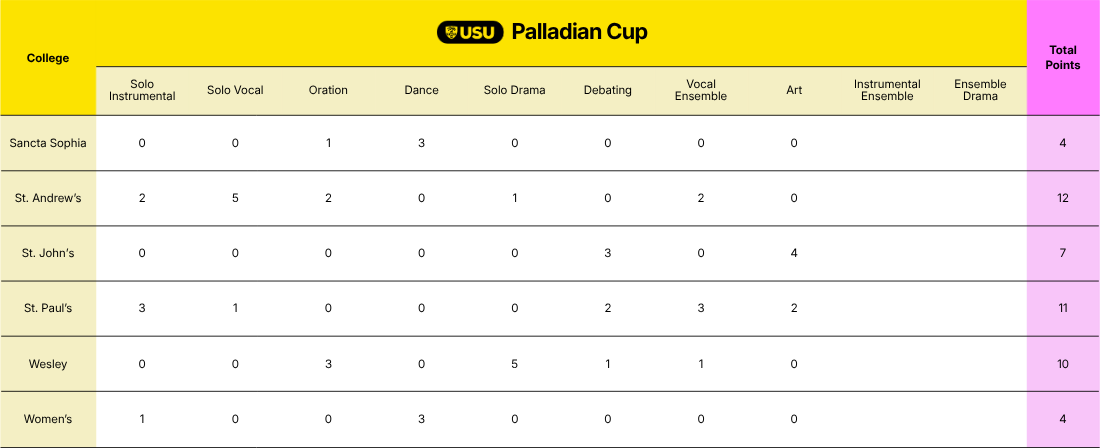Image resolution: width=1100 pixels, height=448 pixels.
Task: Select the Solo Instrumental column header
Action: 142,90
